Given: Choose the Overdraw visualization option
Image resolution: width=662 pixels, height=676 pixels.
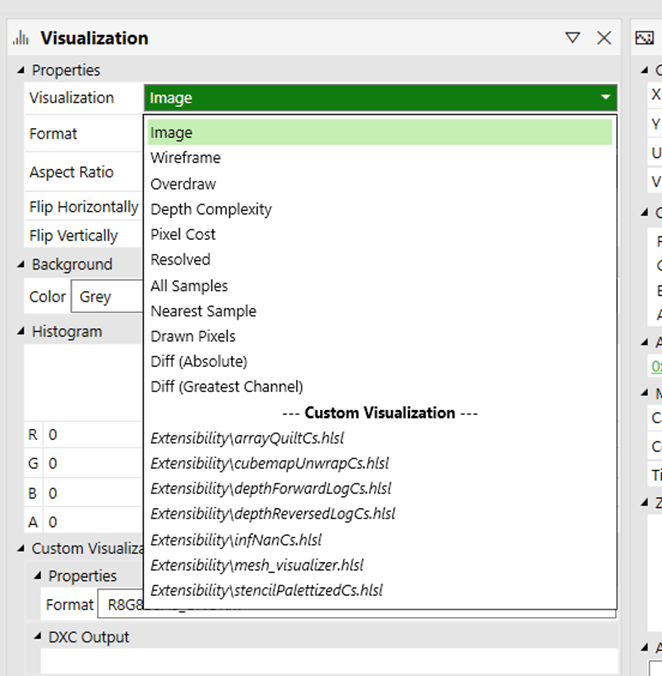Looking at the screenshot, I should (380, 184).
